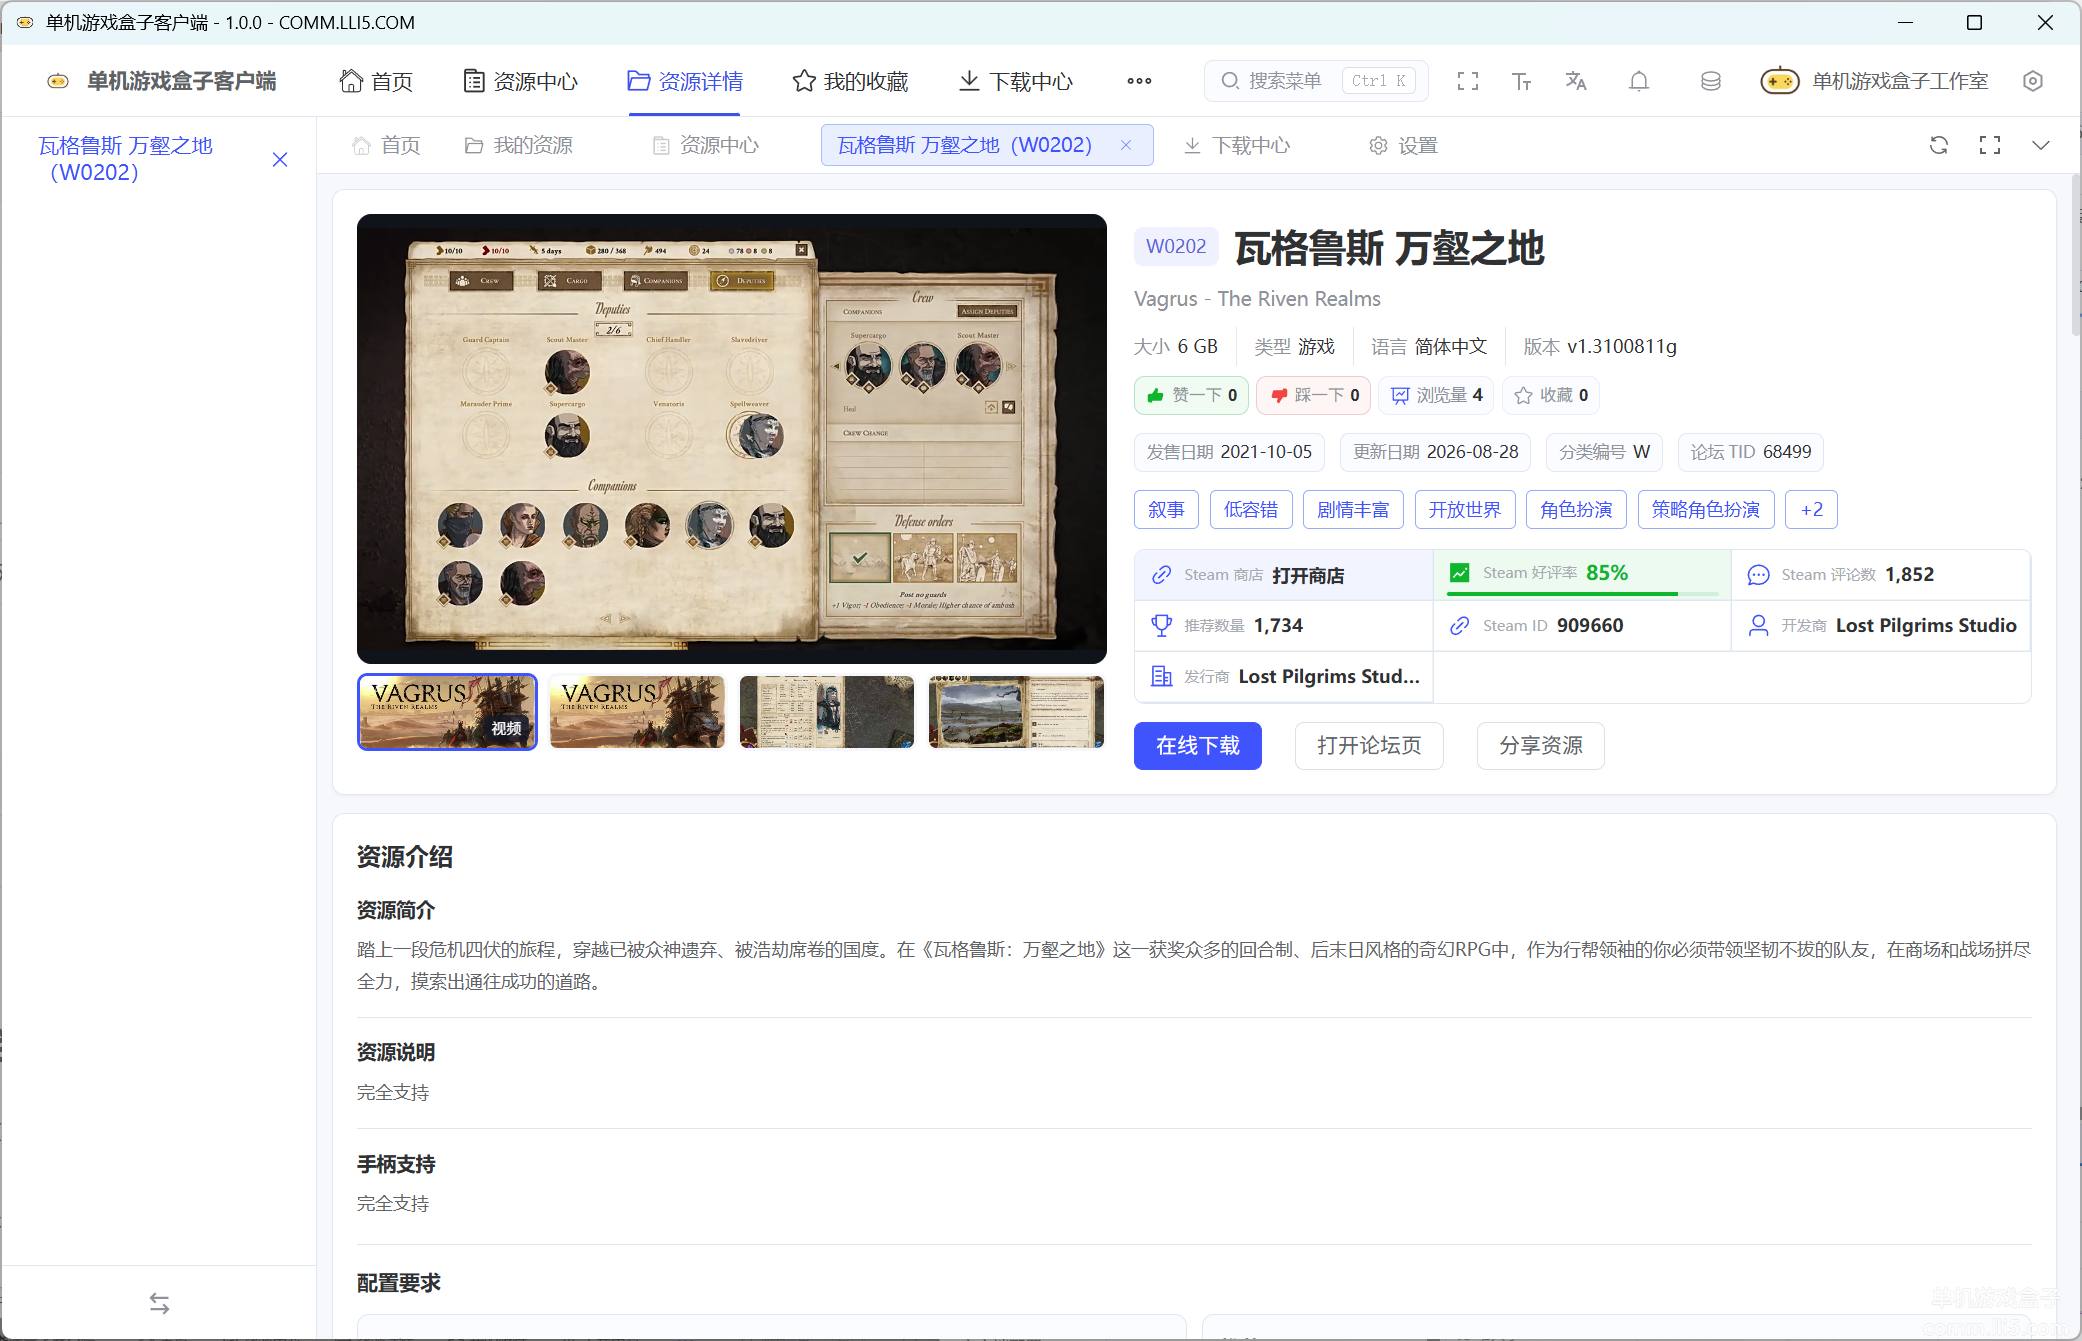Click the Steam 好评率 85% progress bar

pos(1582,594)
